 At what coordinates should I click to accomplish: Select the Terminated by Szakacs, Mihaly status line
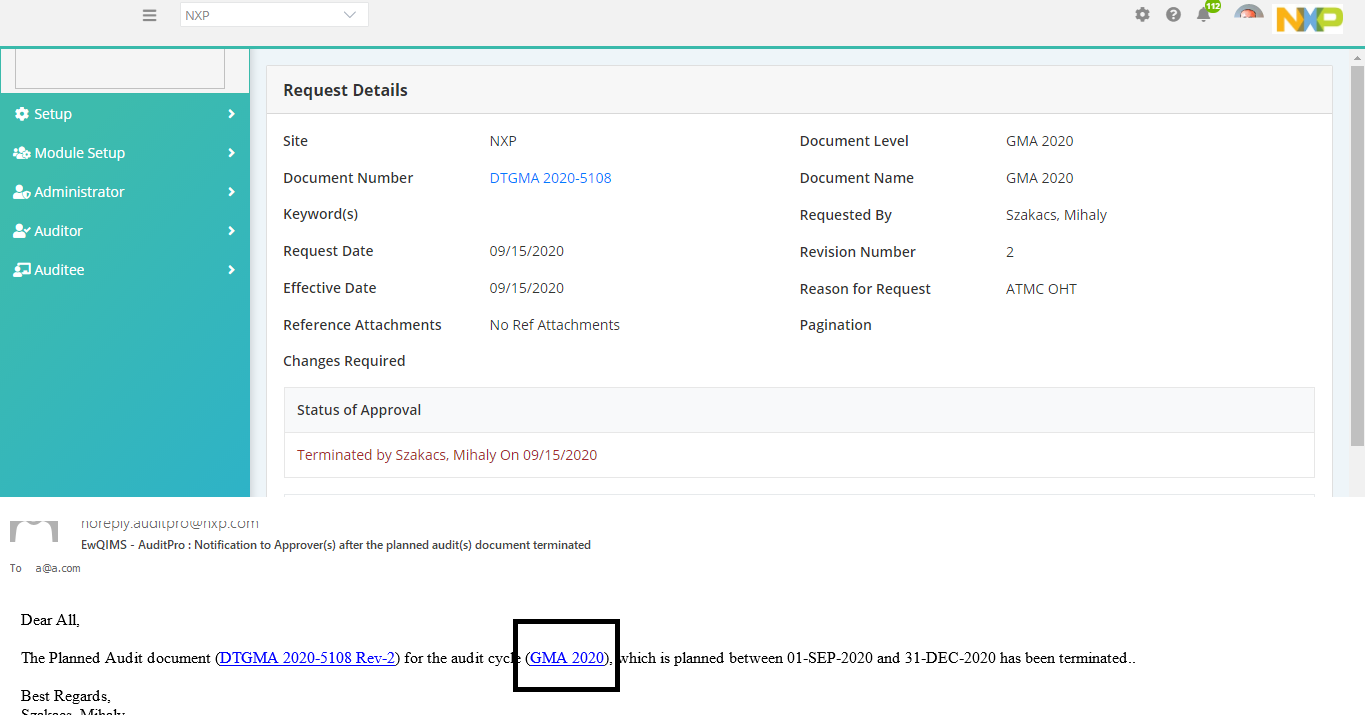[x=447, y=455]
